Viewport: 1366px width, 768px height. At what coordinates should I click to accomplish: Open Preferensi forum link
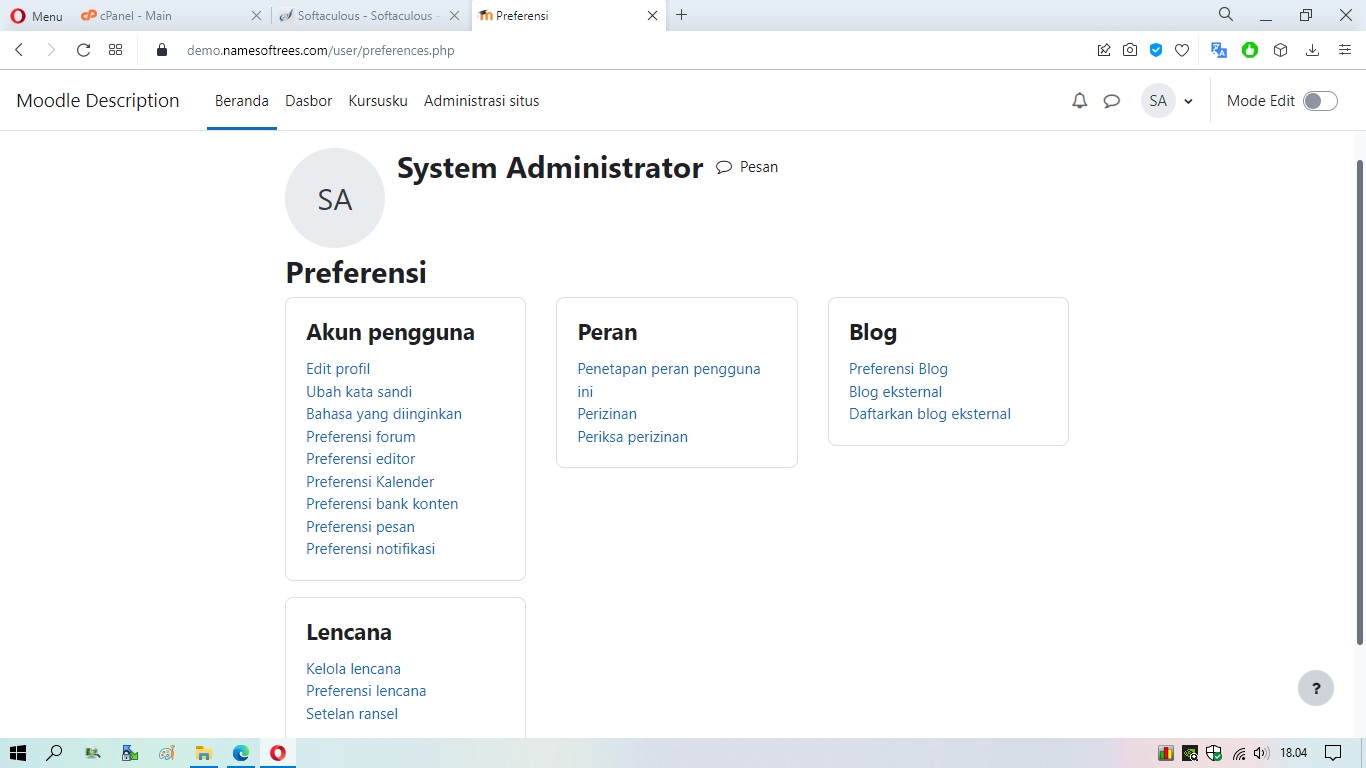click(361, 437)
